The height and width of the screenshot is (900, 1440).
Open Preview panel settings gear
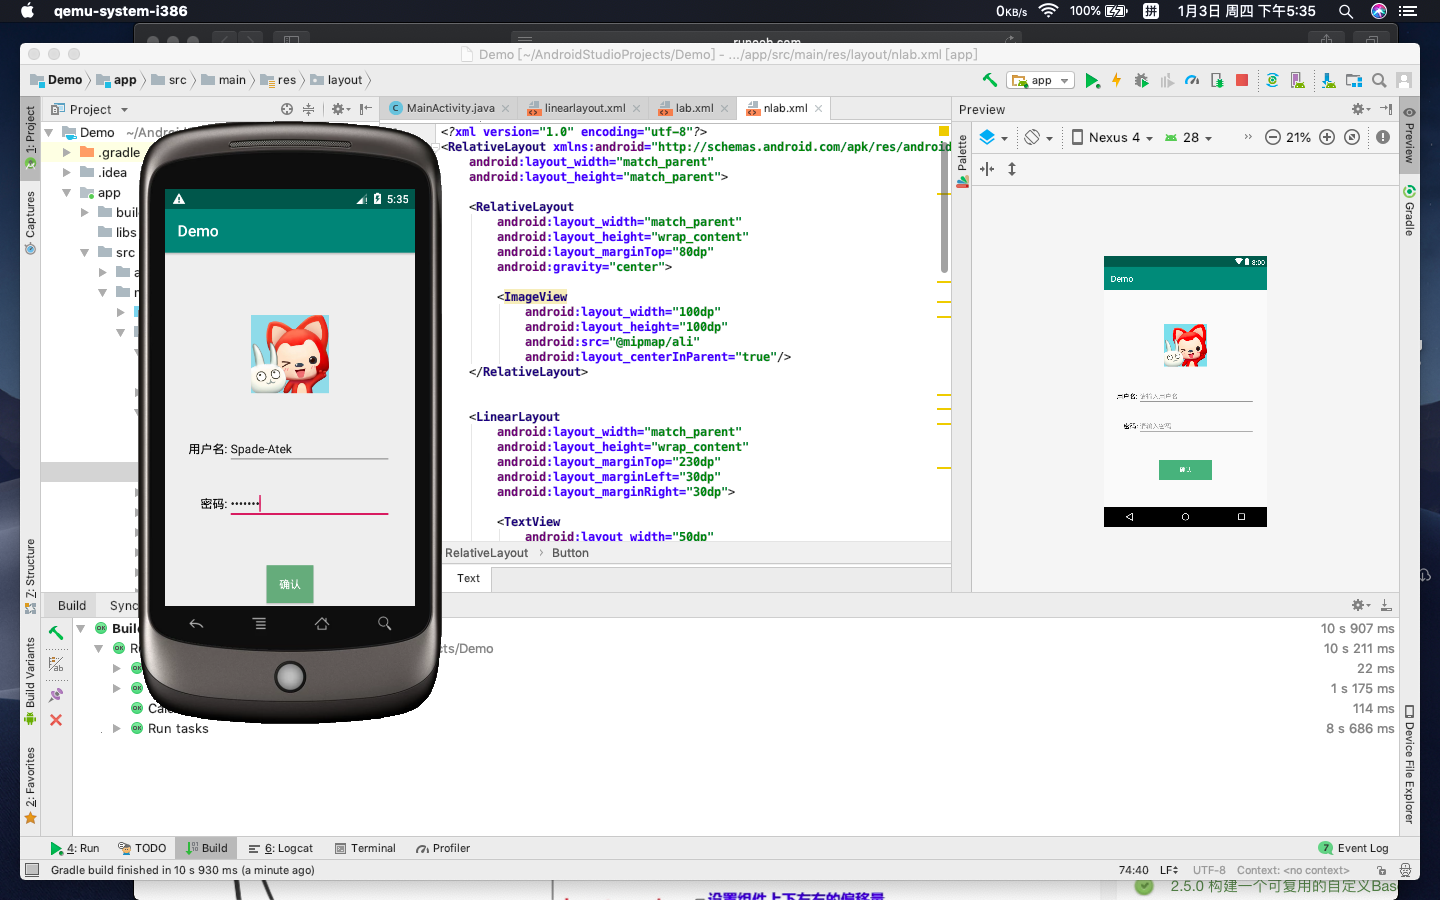click(x=1360, y=109)
